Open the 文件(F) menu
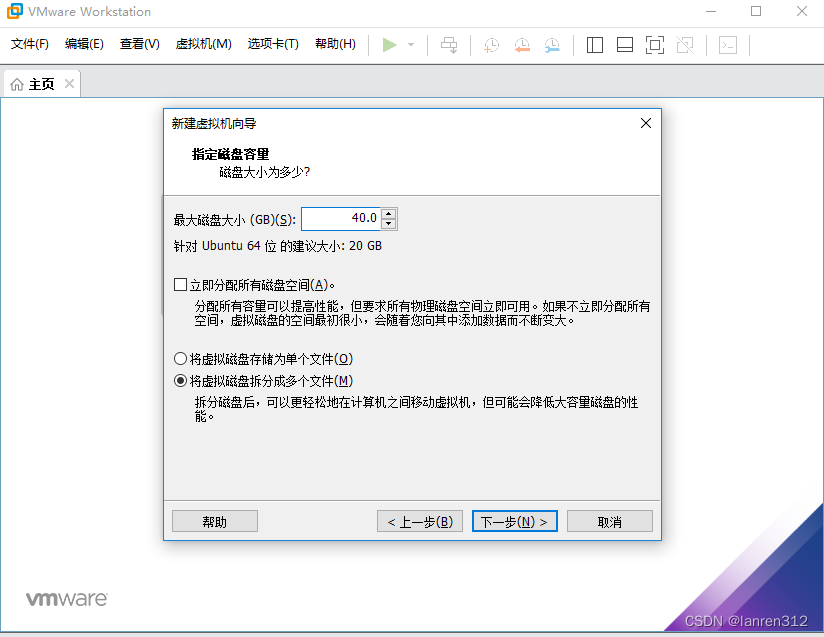The image size is (824, 637). point(29,44)
